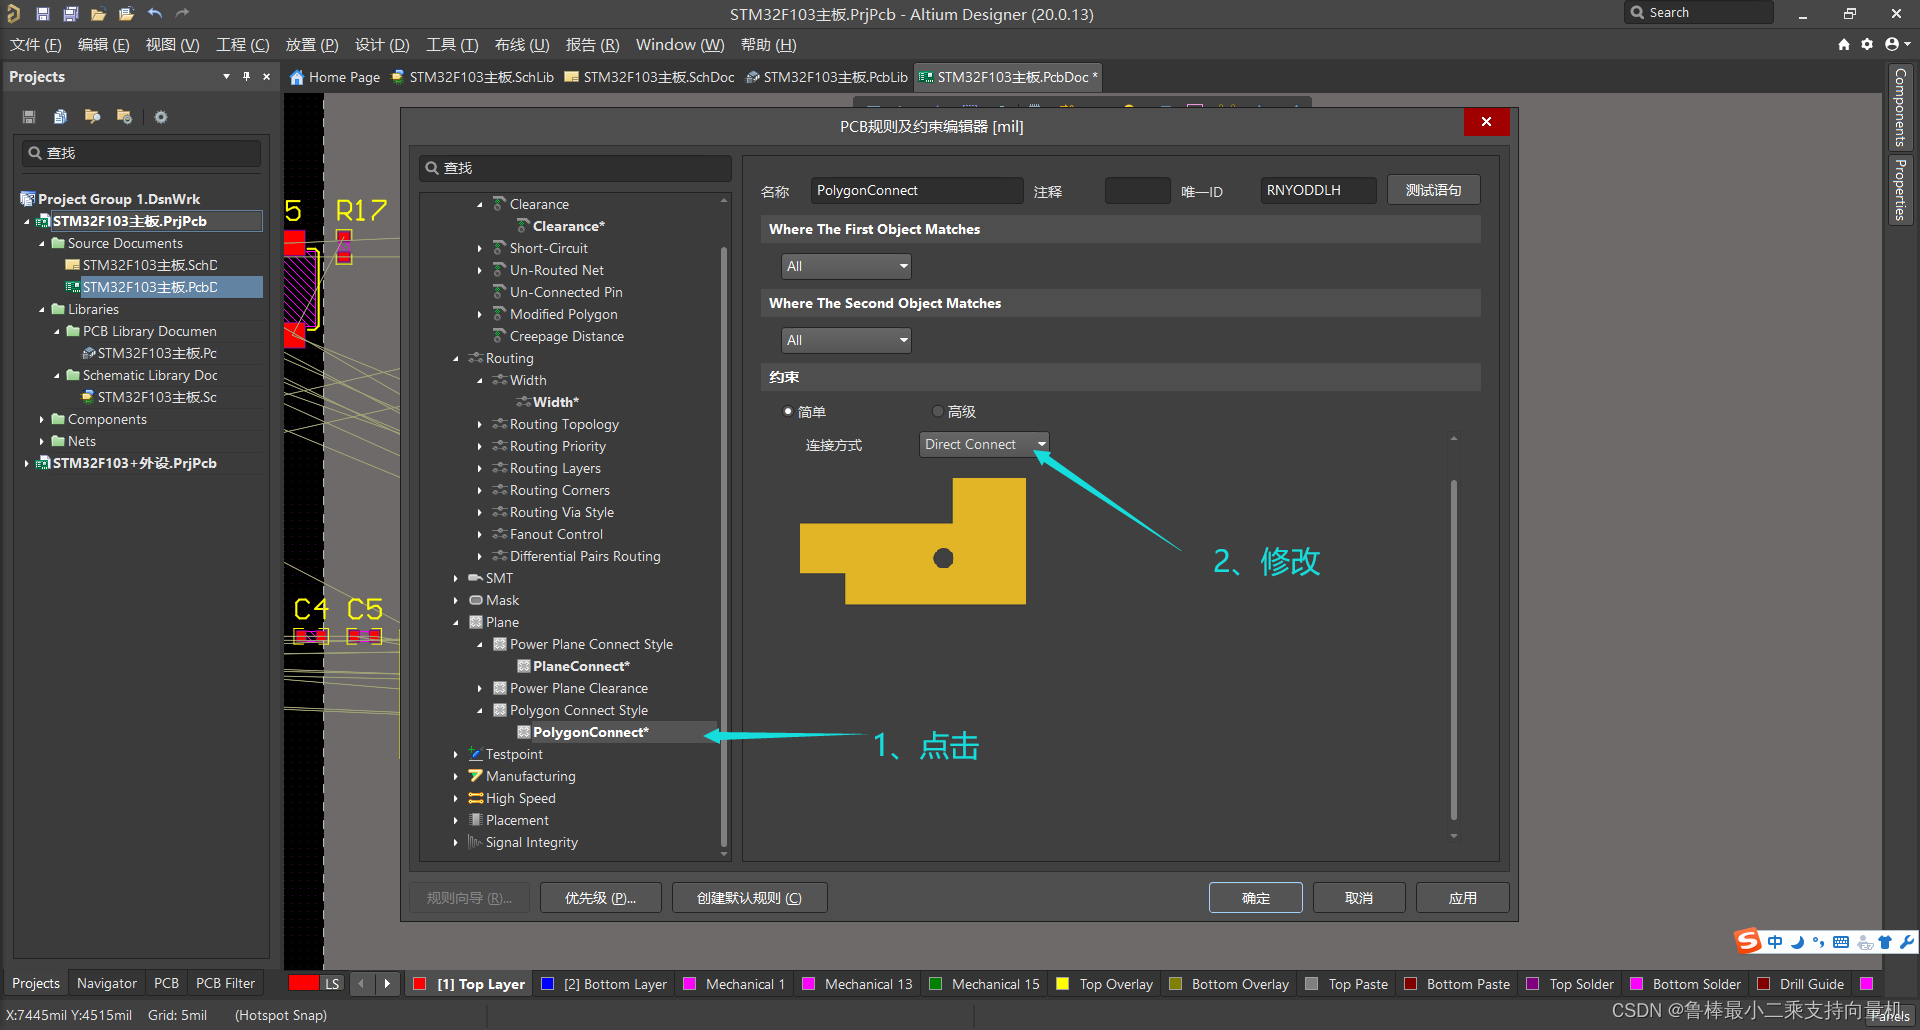The image size is (1920, 1030).
Task: Click the folder with gear icon in the Projects panel
Action: [124, 117]
